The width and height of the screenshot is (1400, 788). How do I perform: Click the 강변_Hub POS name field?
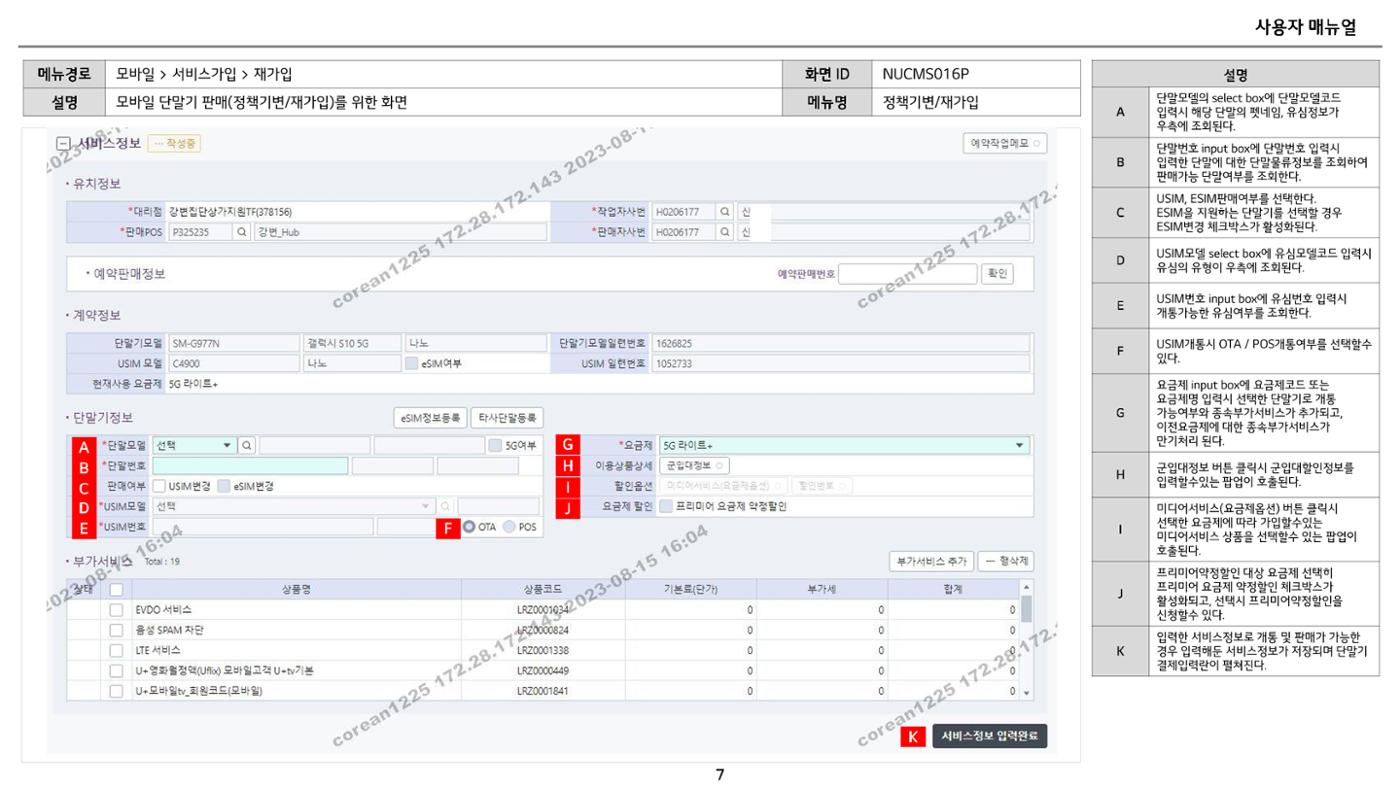[400, 232]
